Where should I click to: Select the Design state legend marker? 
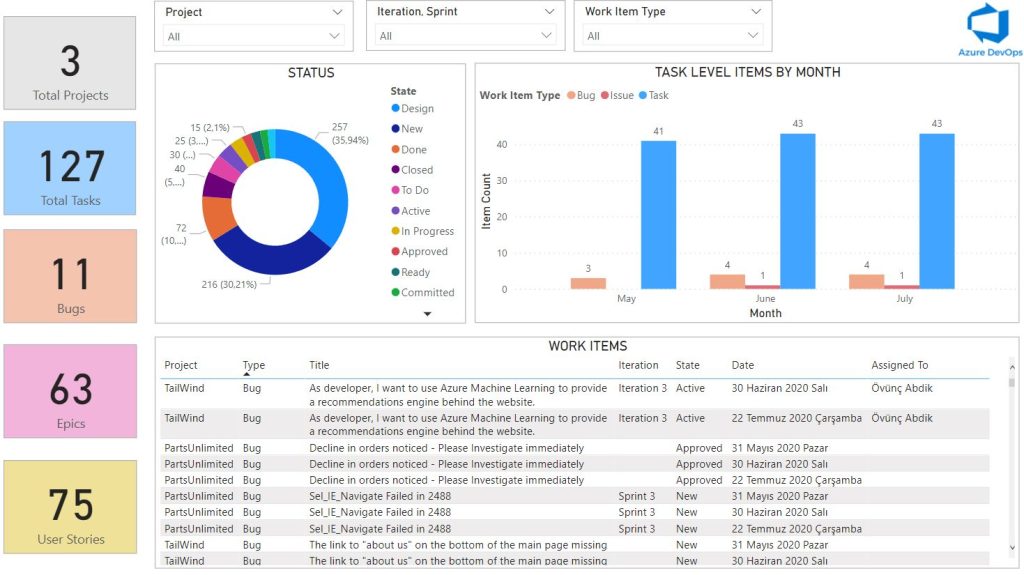point(395,109)
